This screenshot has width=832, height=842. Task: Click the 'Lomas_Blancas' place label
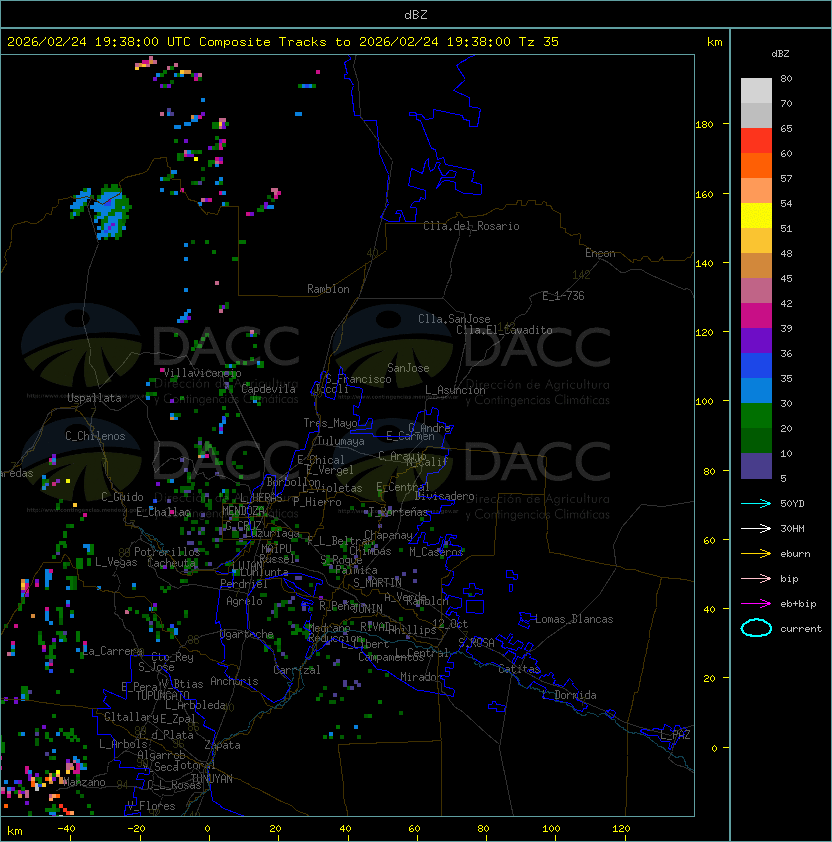[574, 619]
